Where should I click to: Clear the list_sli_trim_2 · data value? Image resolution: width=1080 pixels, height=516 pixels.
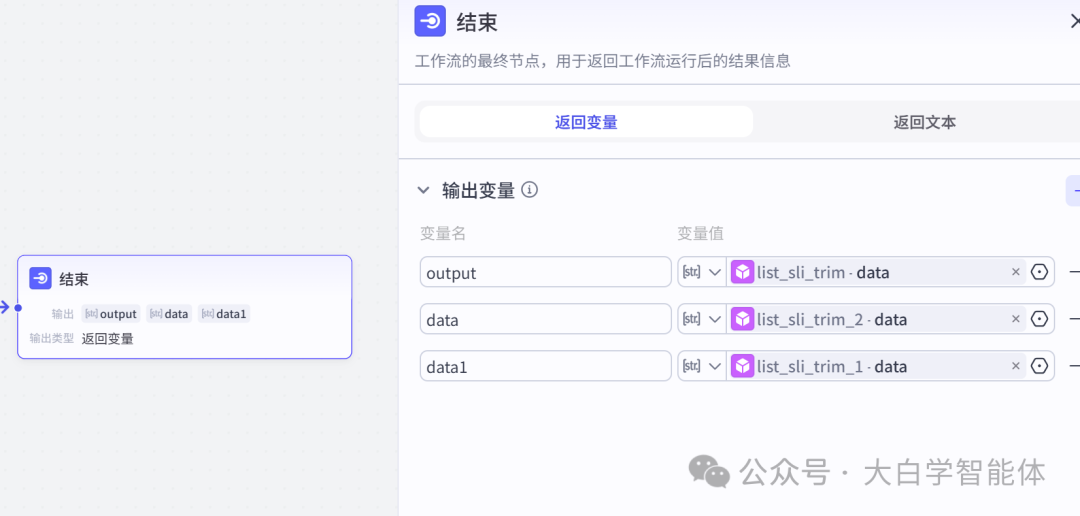[x=1015, y=319]
